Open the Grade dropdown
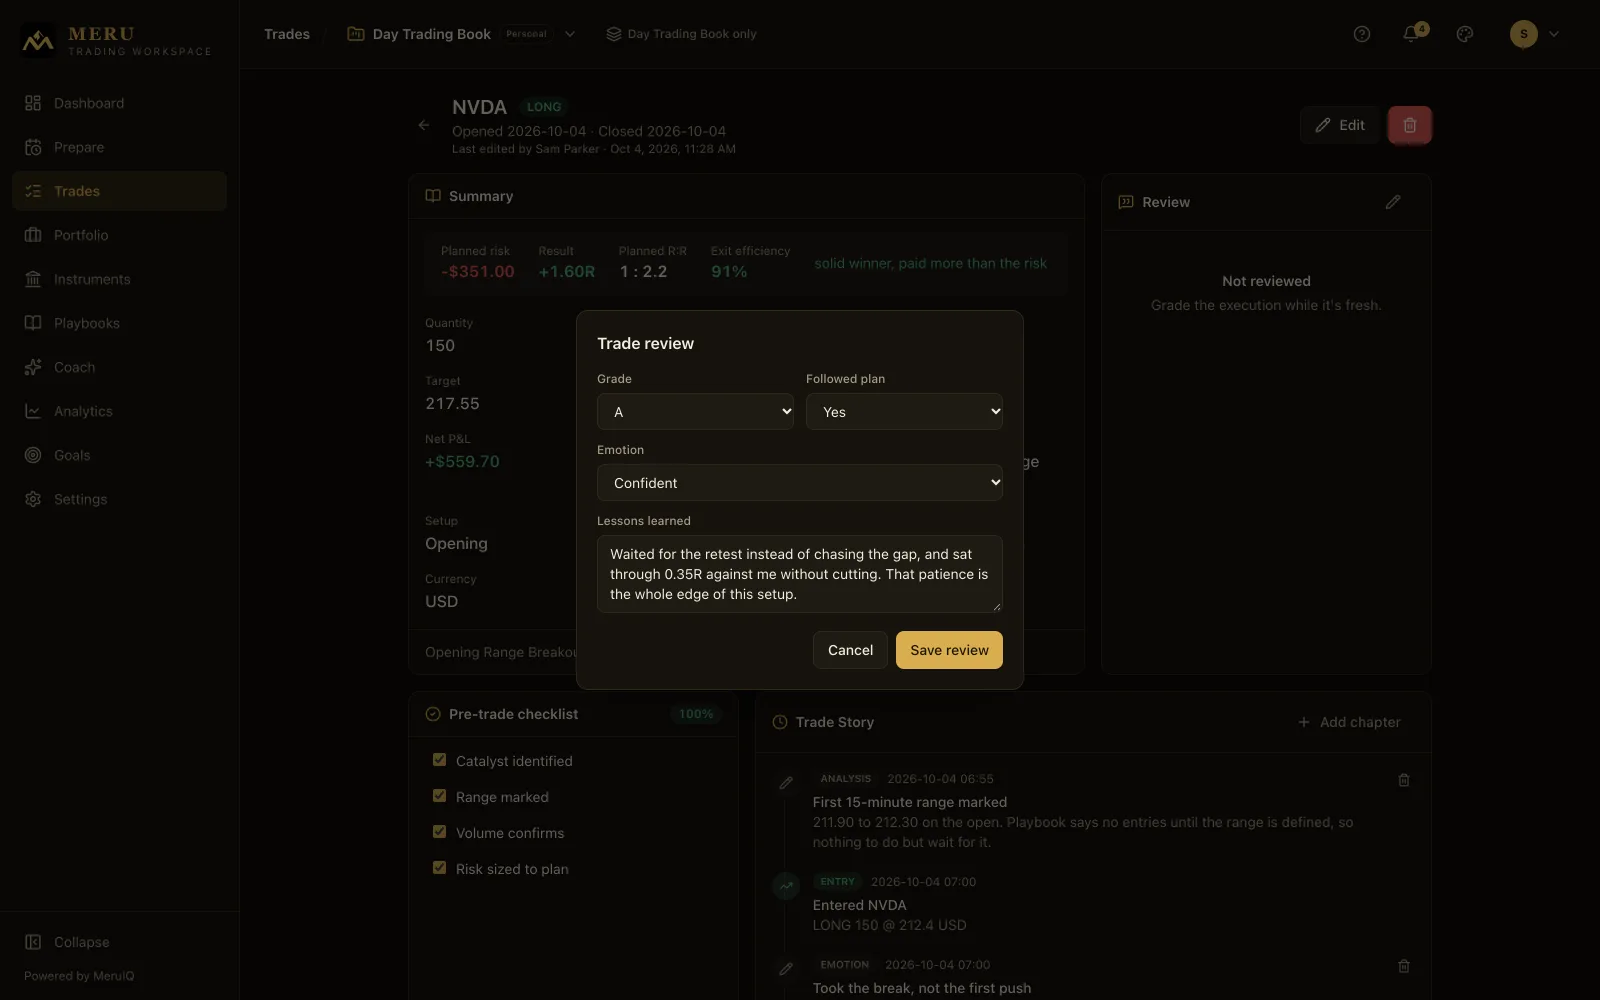The image size is (1600, 1000). coord(695,412)
